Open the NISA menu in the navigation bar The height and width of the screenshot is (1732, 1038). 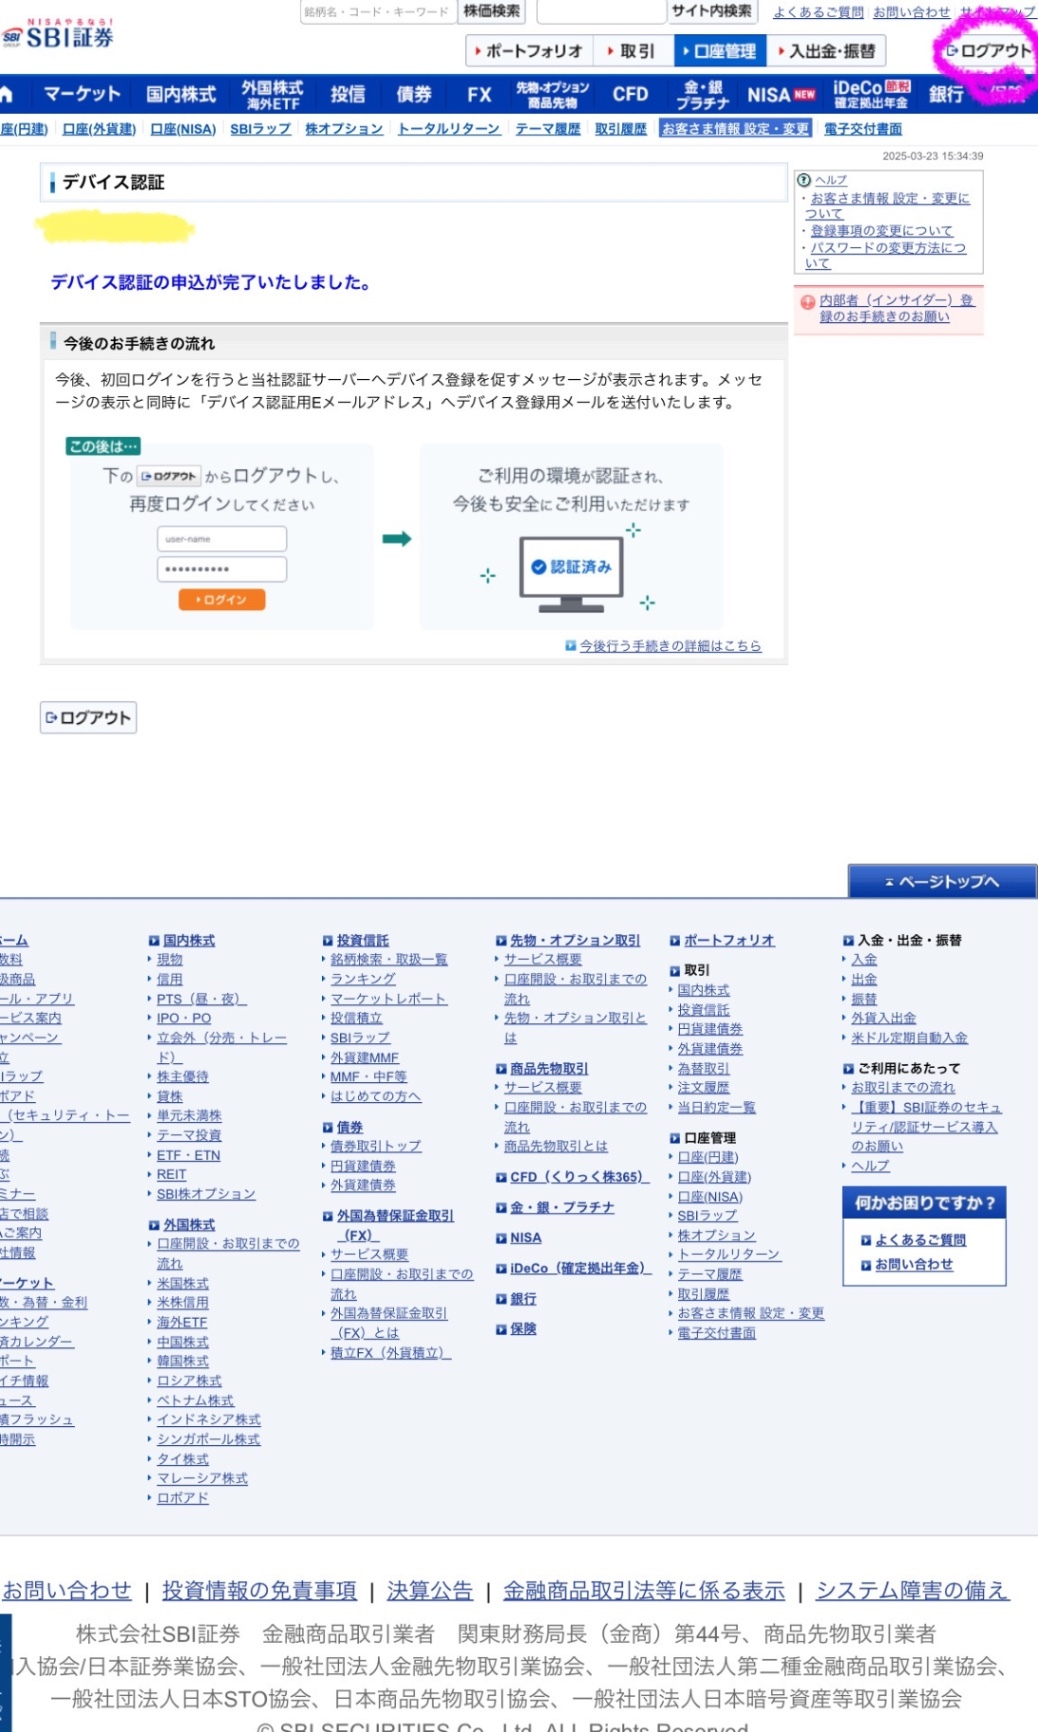point(781,95)
